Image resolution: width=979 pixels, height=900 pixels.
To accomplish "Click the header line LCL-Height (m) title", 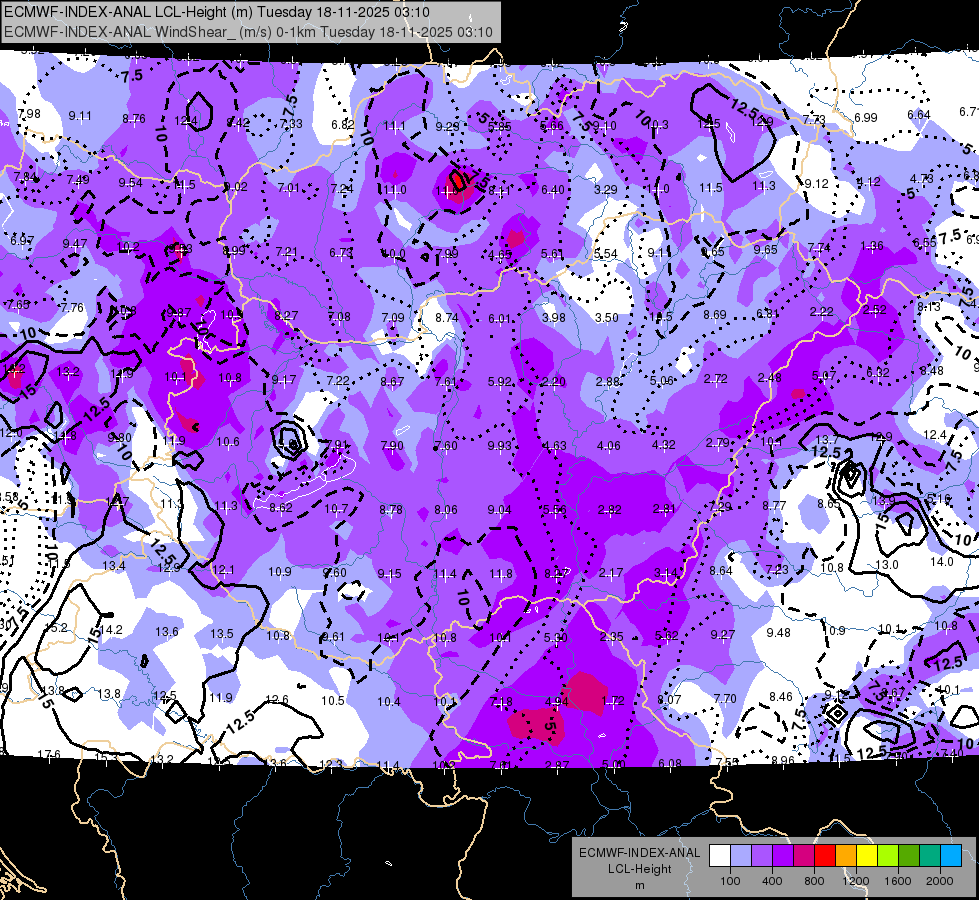I will [217, 11].
